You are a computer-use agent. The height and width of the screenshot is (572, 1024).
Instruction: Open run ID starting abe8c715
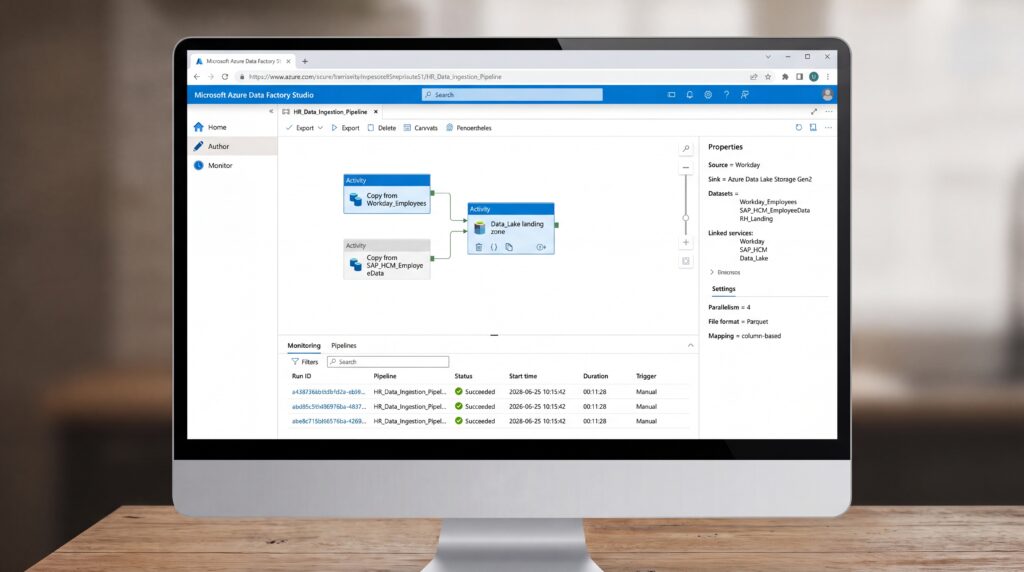pyautogui.click(x=328, y=421)
